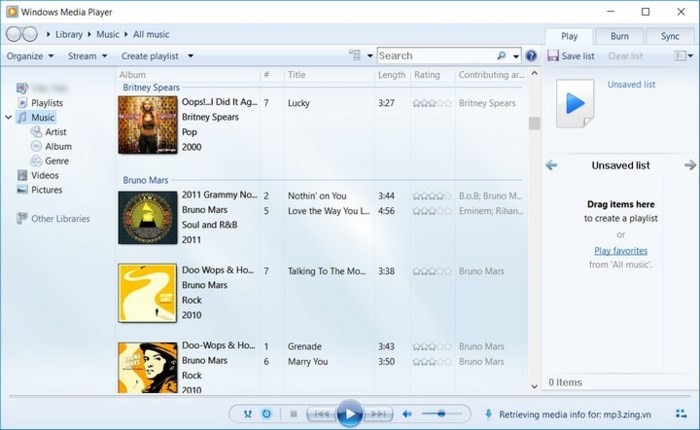Click the Back navigation arrow

pos(15,35)
